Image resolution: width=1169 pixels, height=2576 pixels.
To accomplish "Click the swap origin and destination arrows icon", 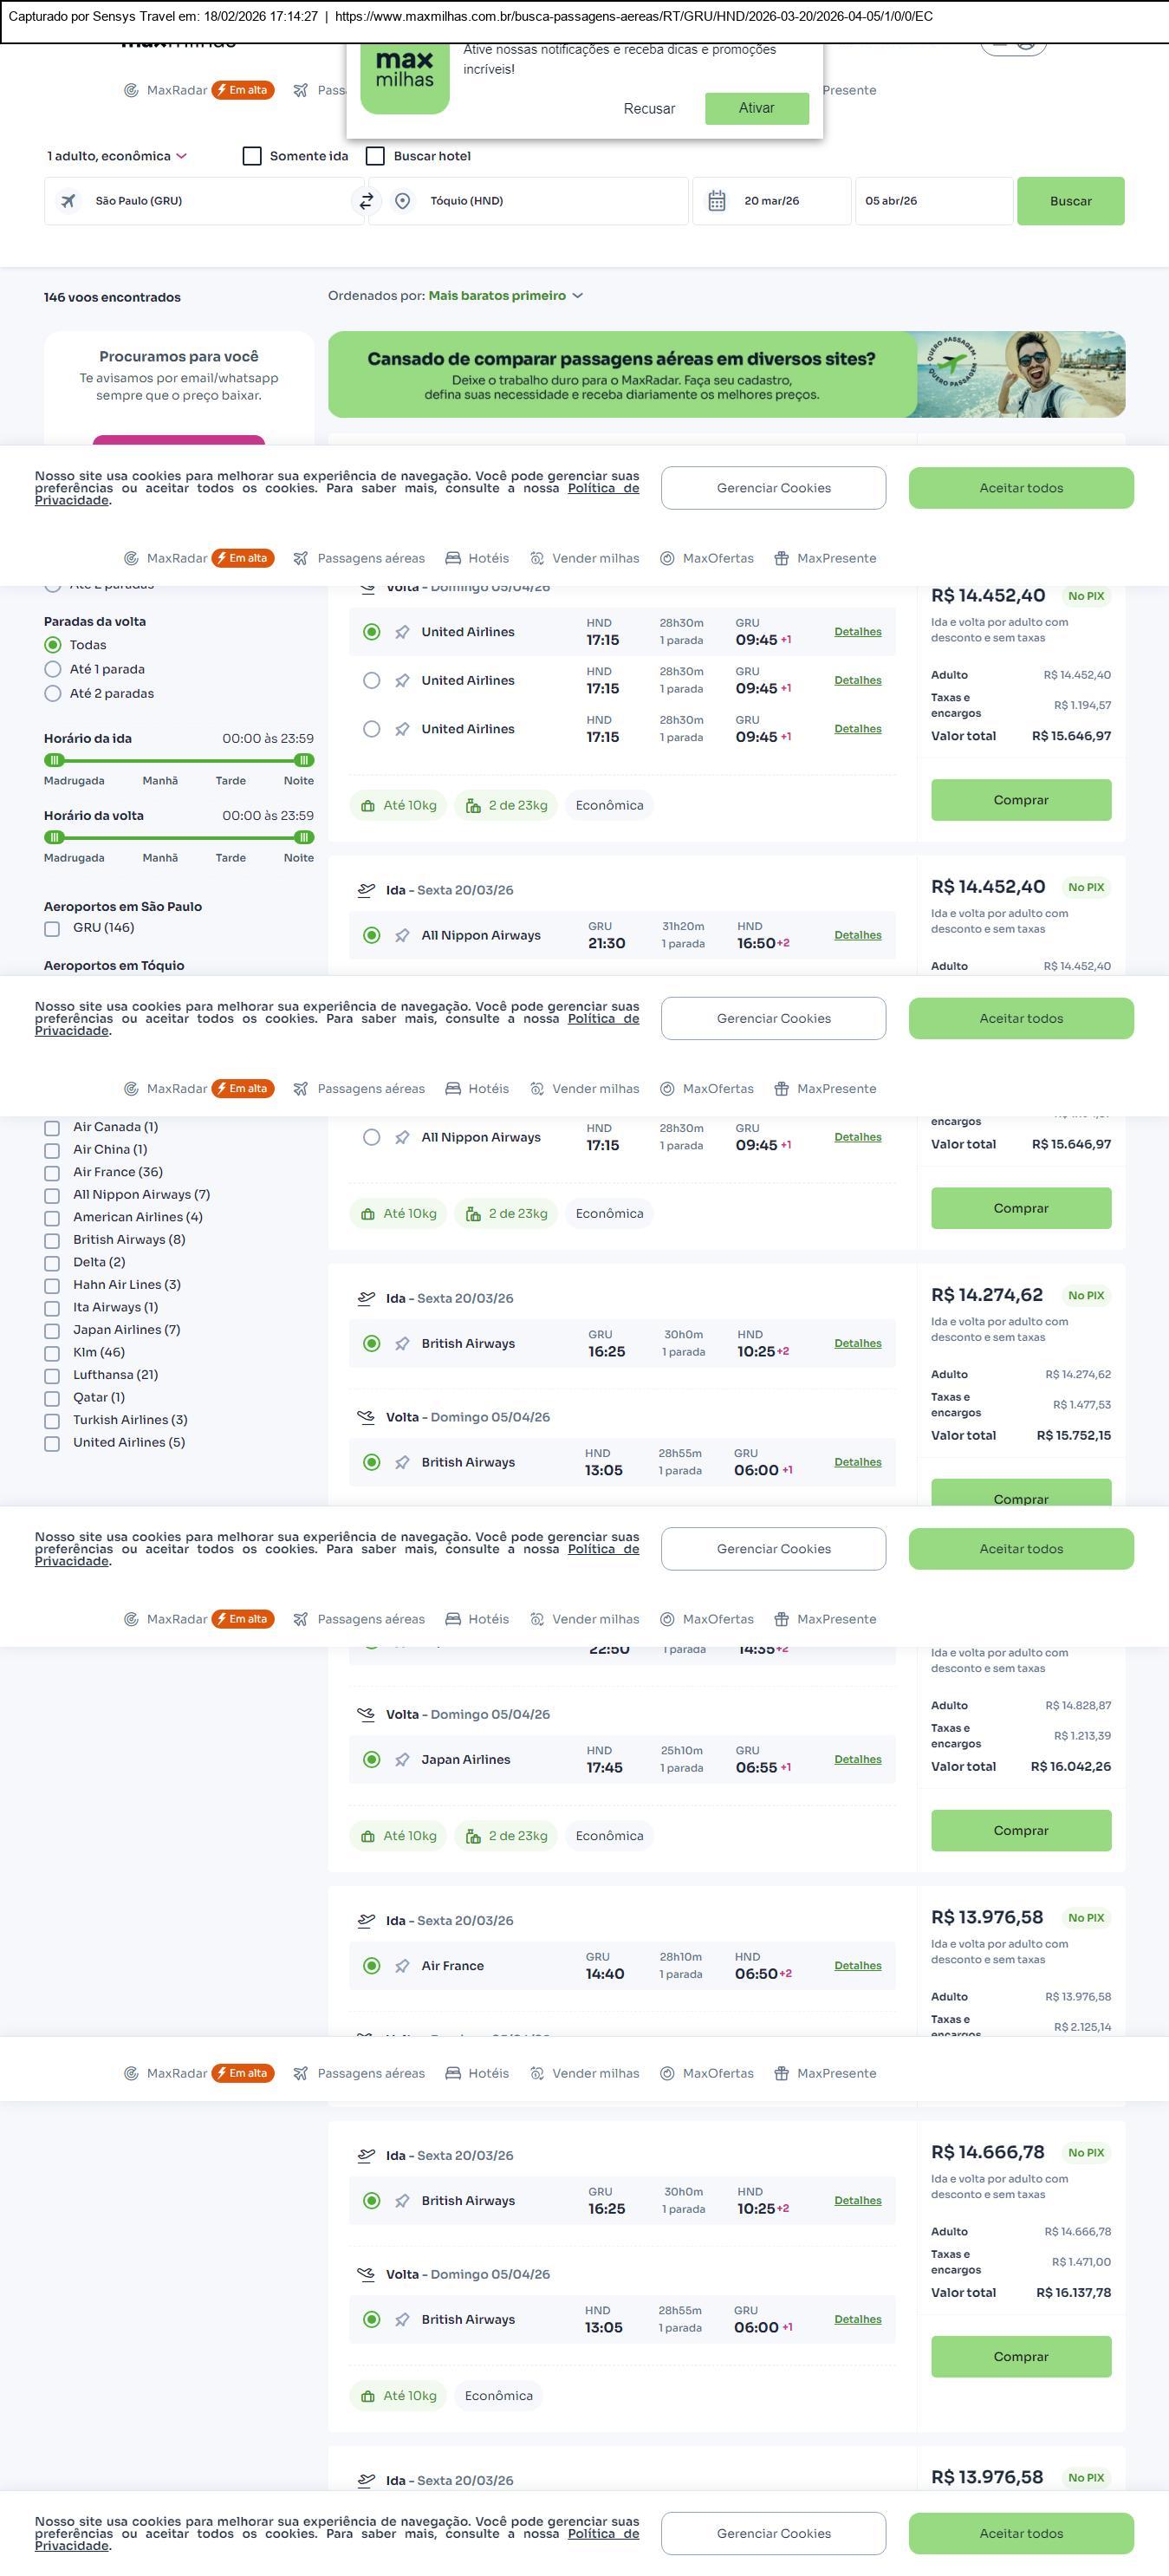I will pyautogui.click(x=366, y=201).
